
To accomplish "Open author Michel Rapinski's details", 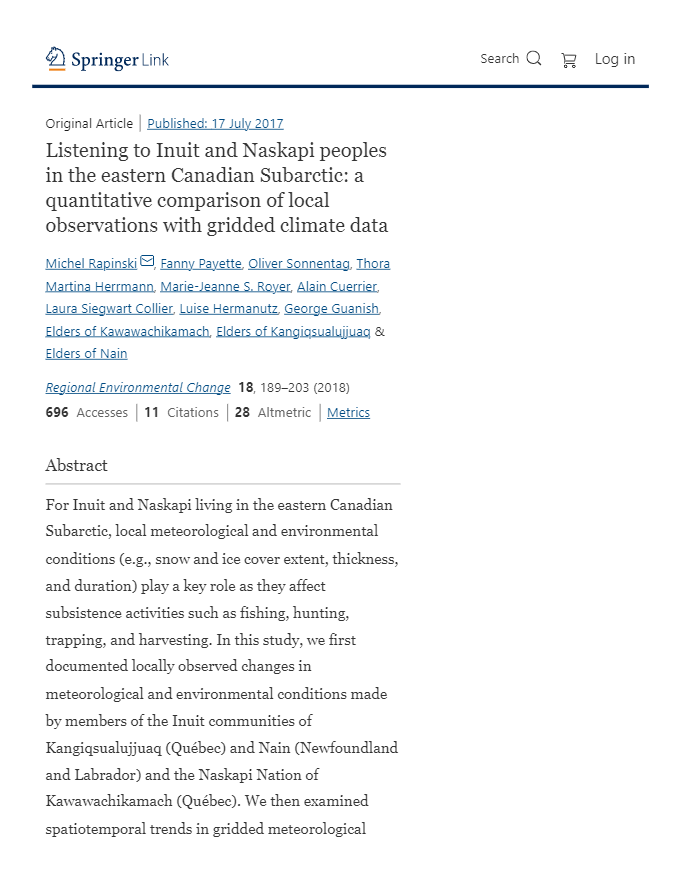I will [x=91, y=264].
